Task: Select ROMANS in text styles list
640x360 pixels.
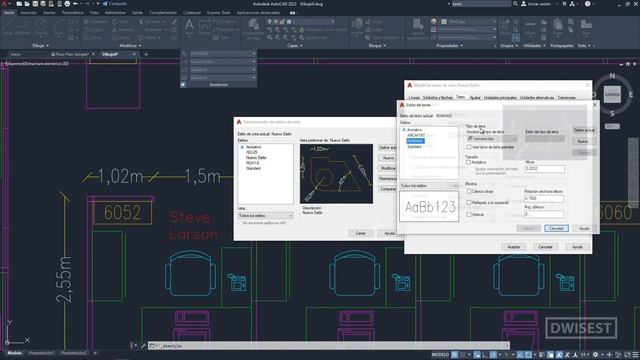Action: click(x=416, y=141)
